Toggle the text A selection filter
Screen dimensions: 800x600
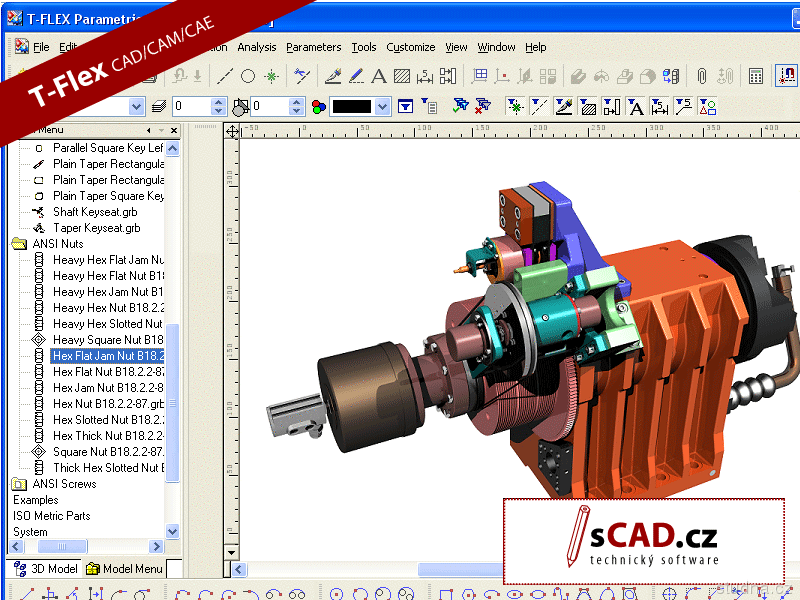[635, 106]
